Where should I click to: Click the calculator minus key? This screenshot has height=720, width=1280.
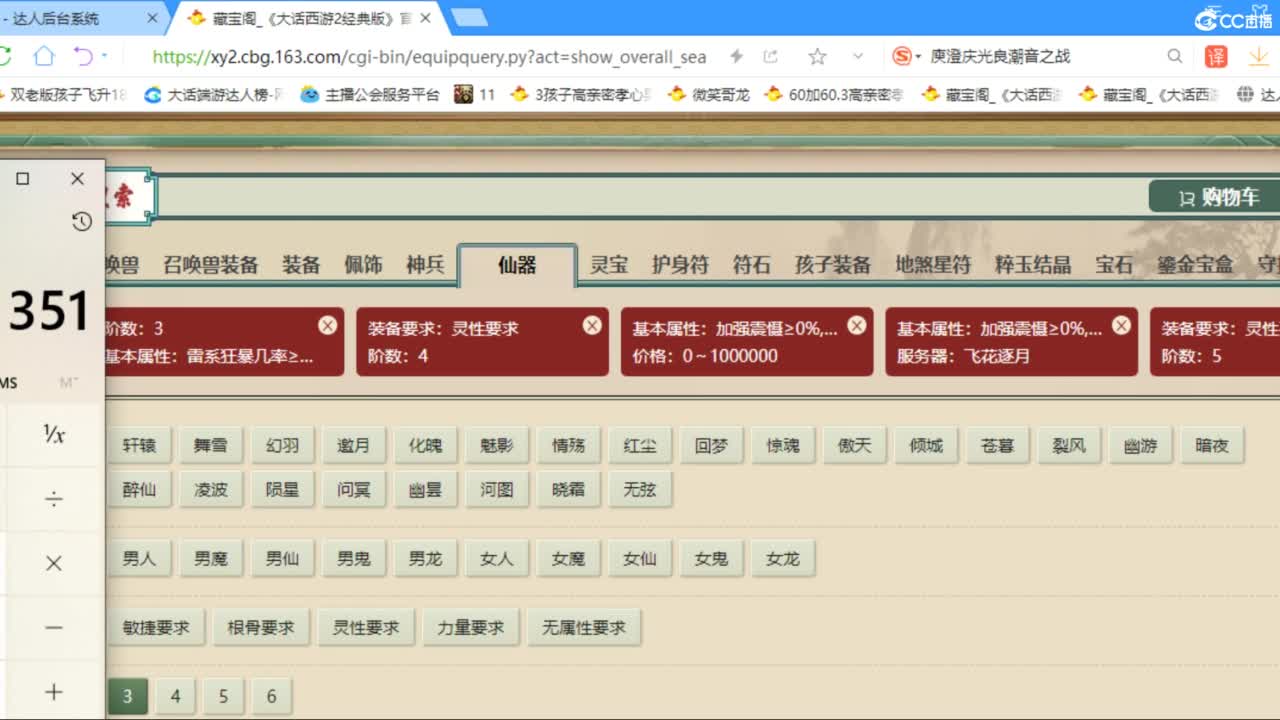point(54,627)
